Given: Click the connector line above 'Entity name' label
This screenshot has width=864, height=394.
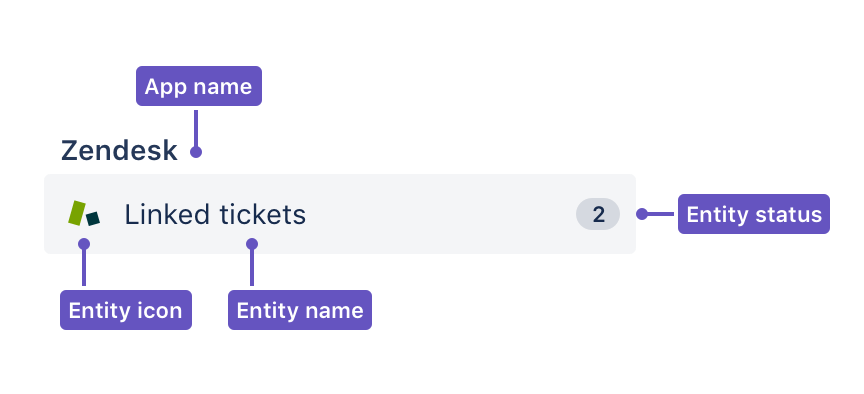Looking at the screenshot, I should pyautogui.click(x=252, y=268).
